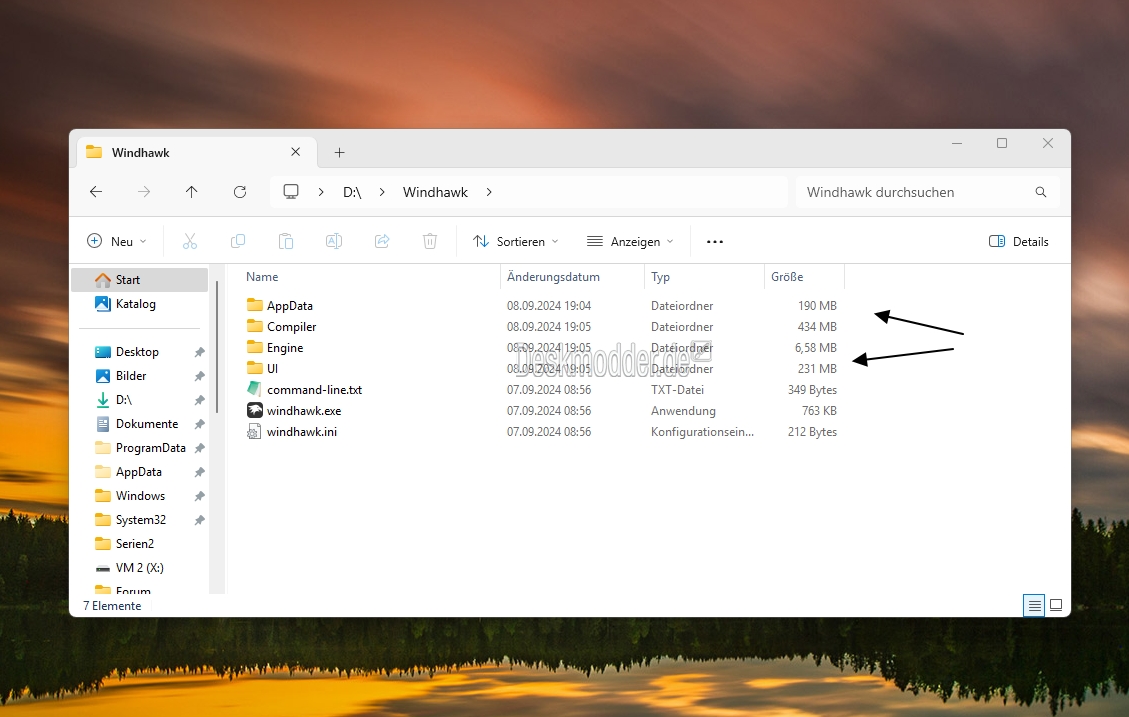This screenshot has height=717, width=1129.
Task: Click D:\ breadcrumb in address bar
Action: [x=352, y=192]
